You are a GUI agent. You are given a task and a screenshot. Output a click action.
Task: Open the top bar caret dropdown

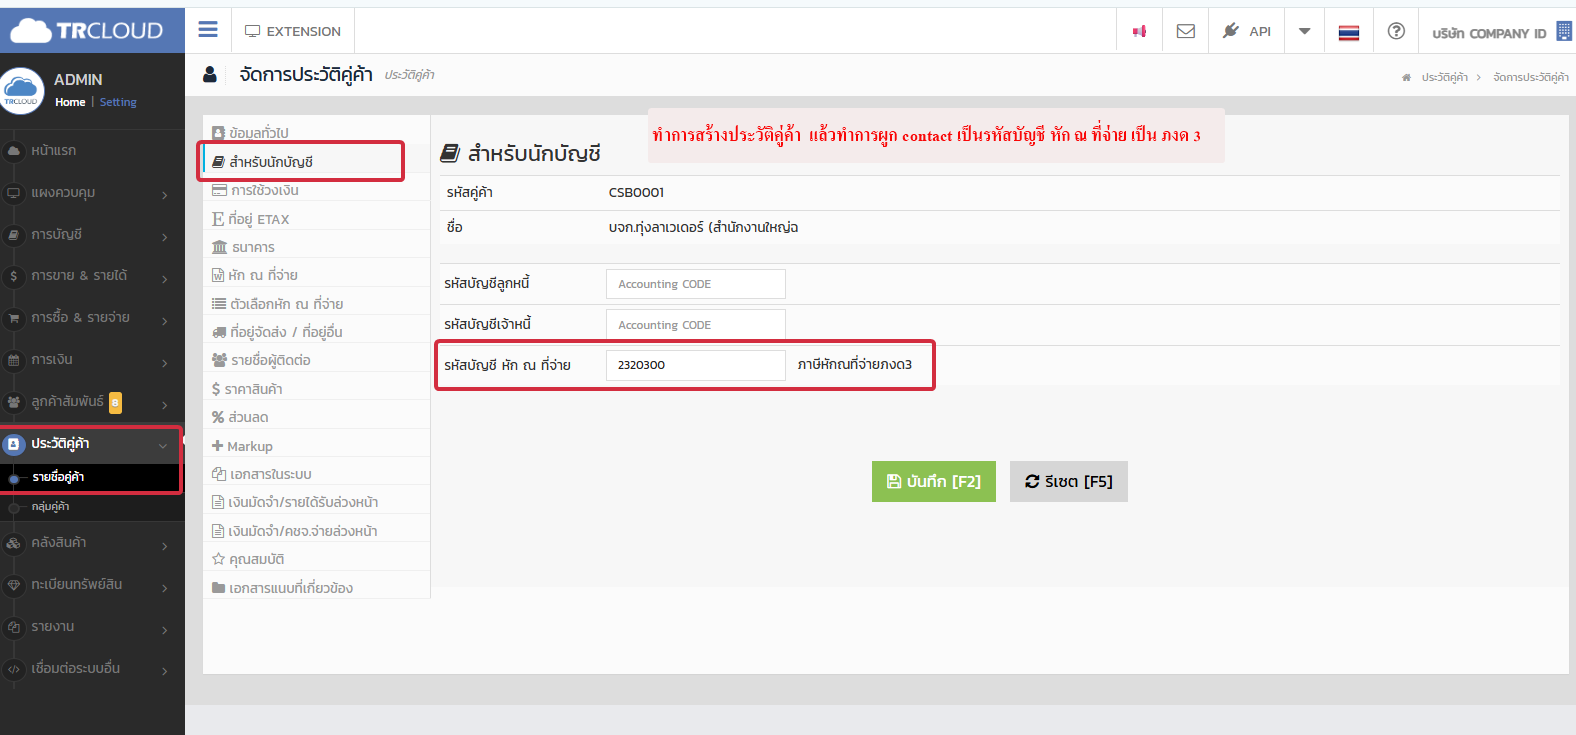pyautogui.click(x=1304, y=31)
